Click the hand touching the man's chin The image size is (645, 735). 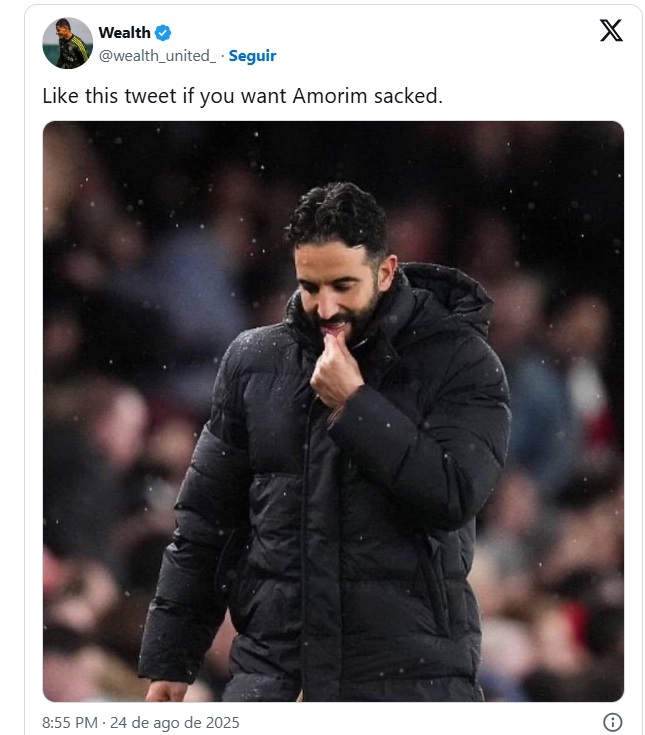pos(334,375)
